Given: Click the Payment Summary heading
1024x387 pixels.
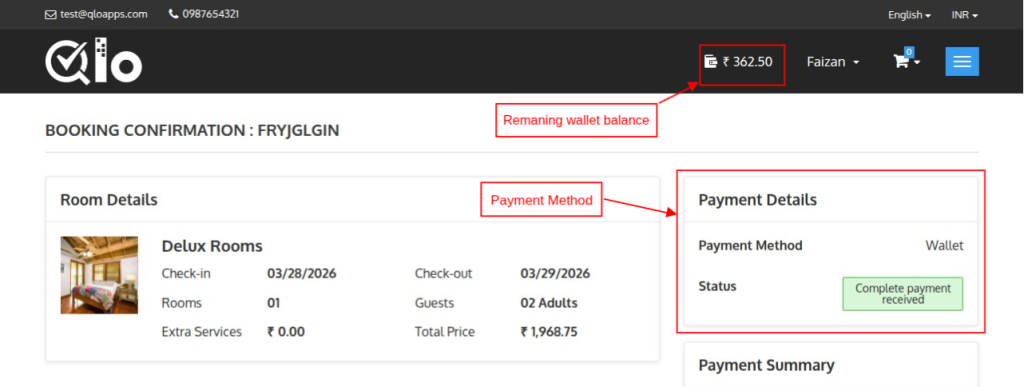Looking at the screenshot, I should point(766,365).
